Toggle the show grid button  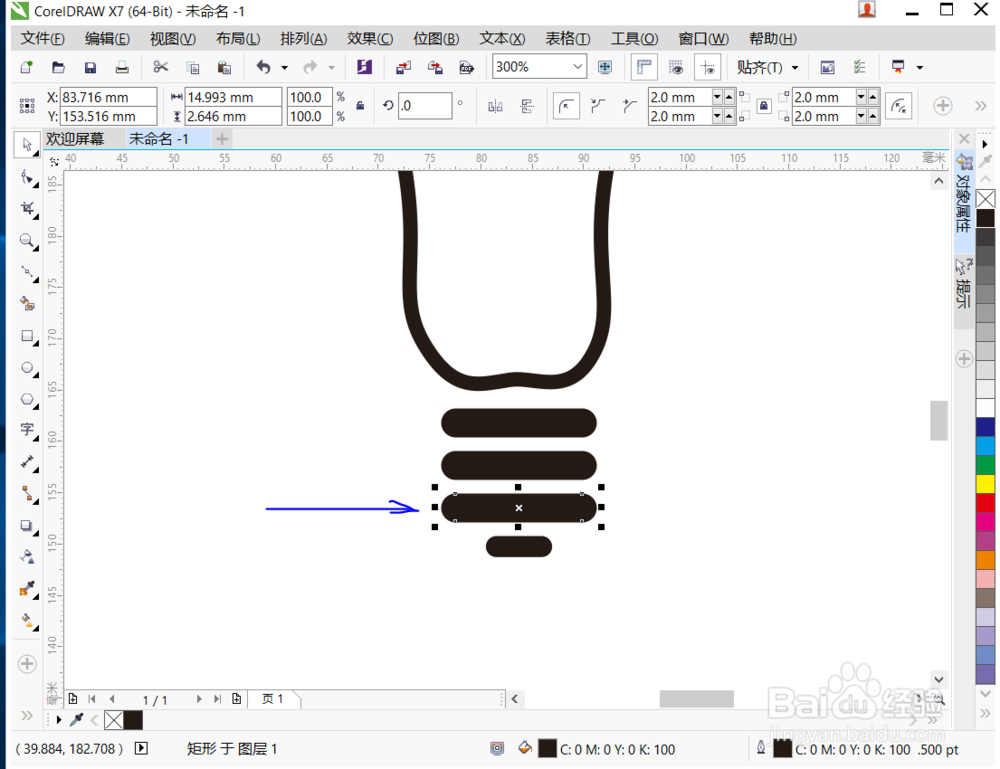coord(676,67)
